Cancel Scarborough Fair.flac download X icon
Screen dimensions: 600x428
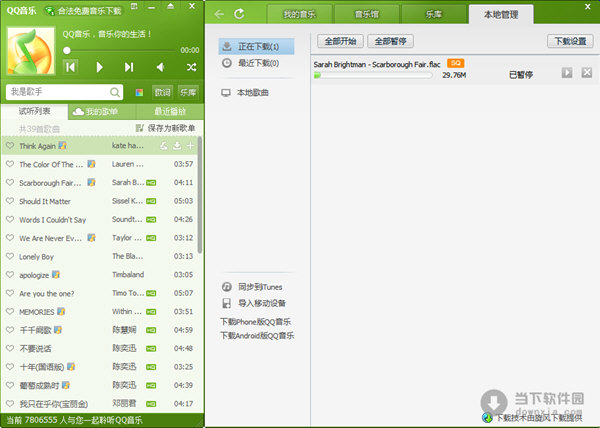tap(587, 72)
